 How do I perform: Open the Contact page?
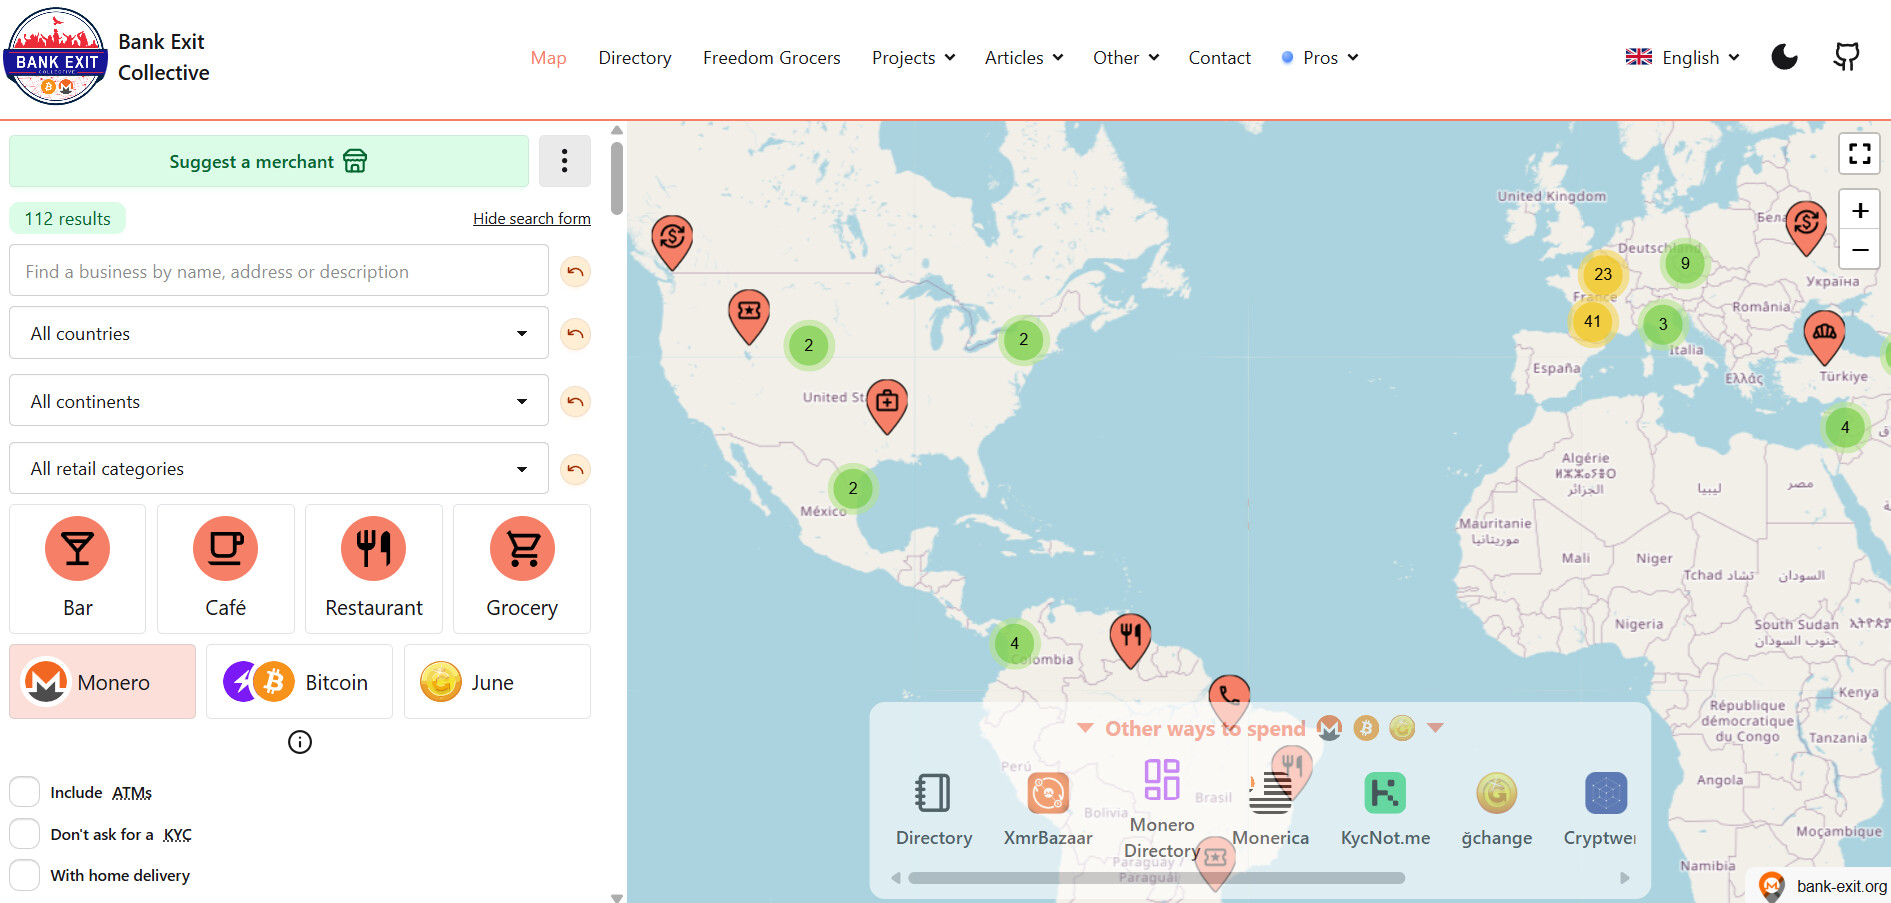coord(1219,58)
